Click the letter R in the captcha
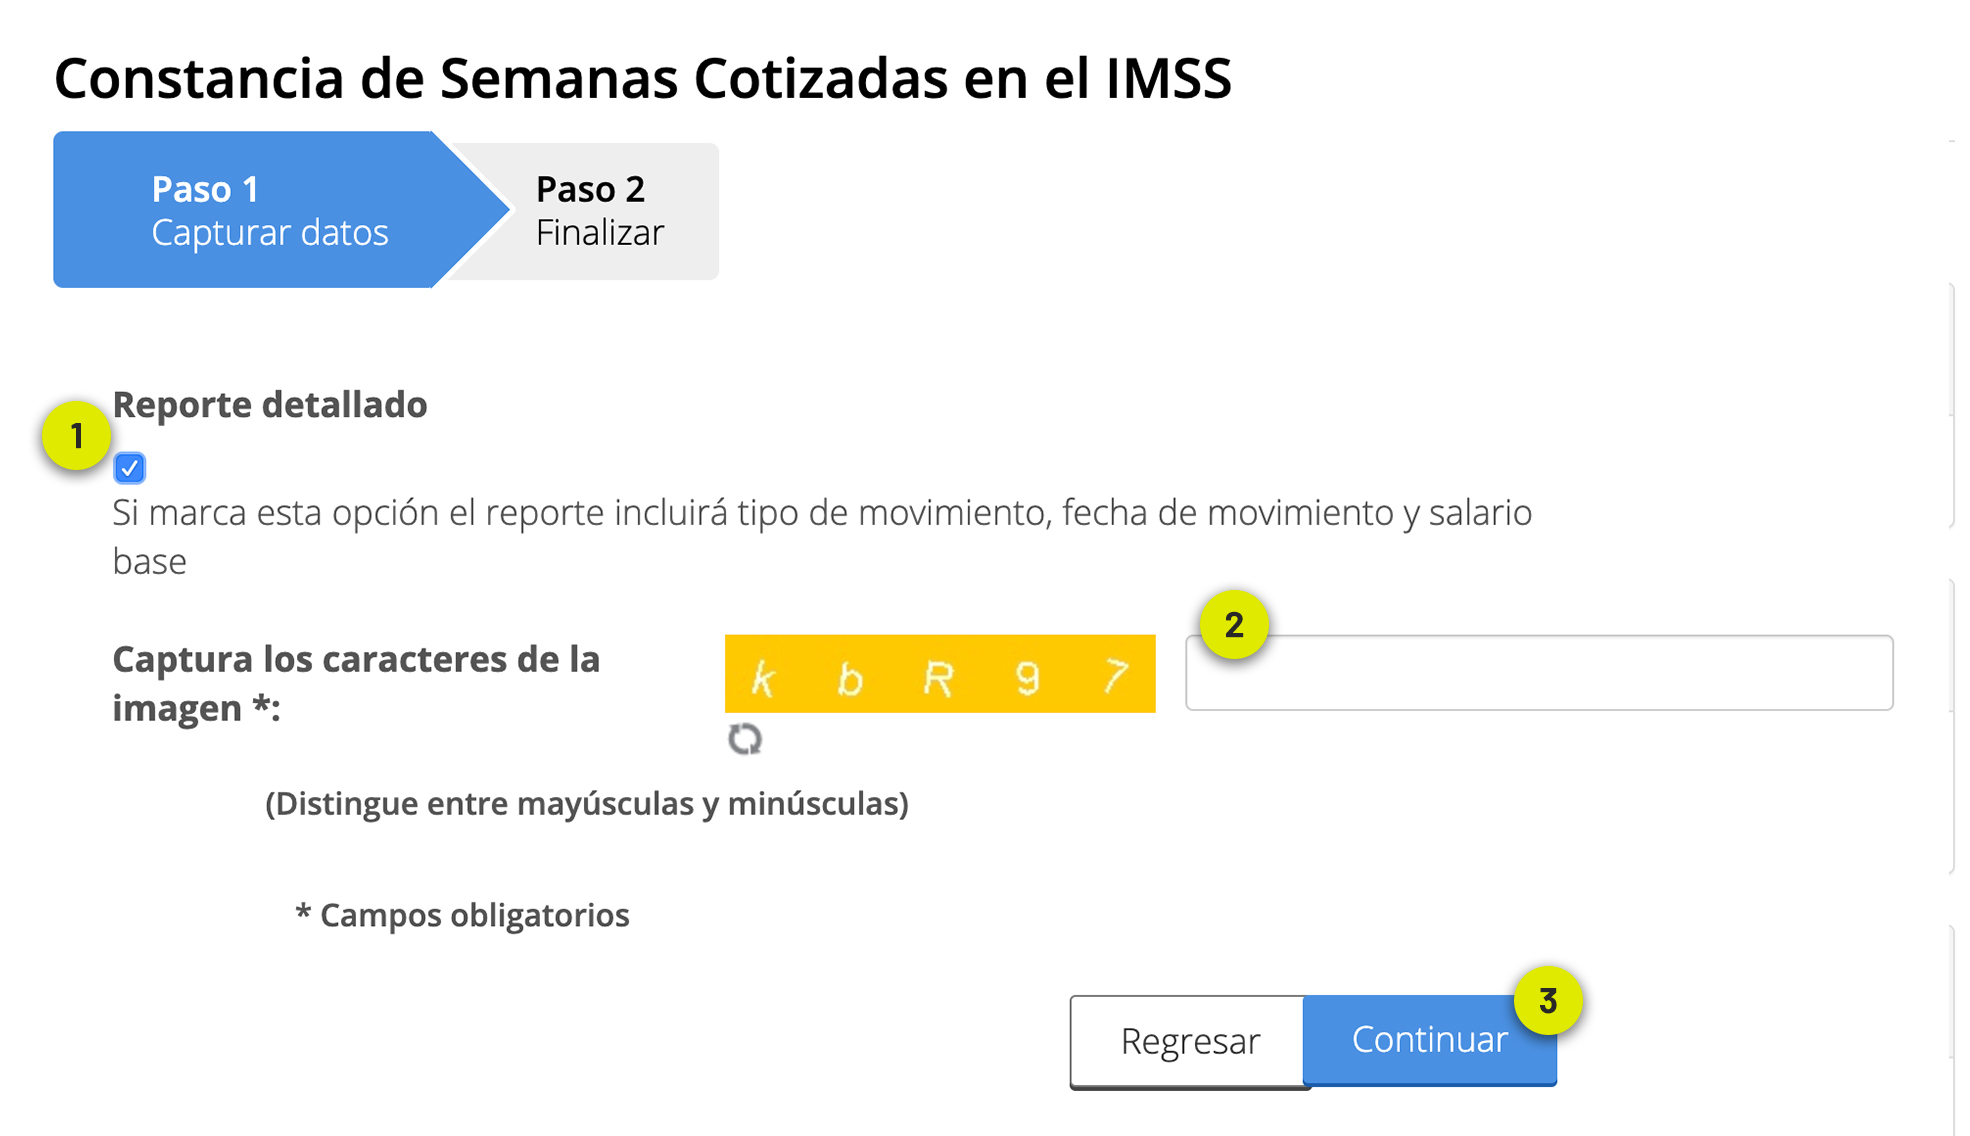Viewport: 1970px width, 1136px height. point(938,680)
